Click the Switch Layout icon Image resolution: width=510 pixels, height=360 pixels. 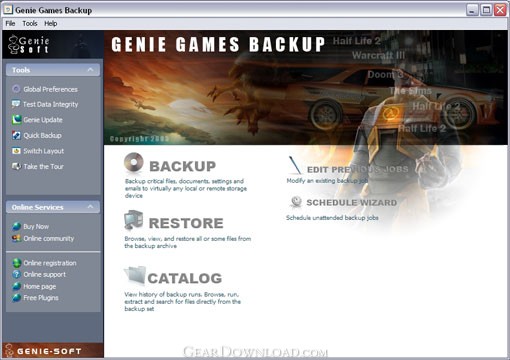click(16, 151)
